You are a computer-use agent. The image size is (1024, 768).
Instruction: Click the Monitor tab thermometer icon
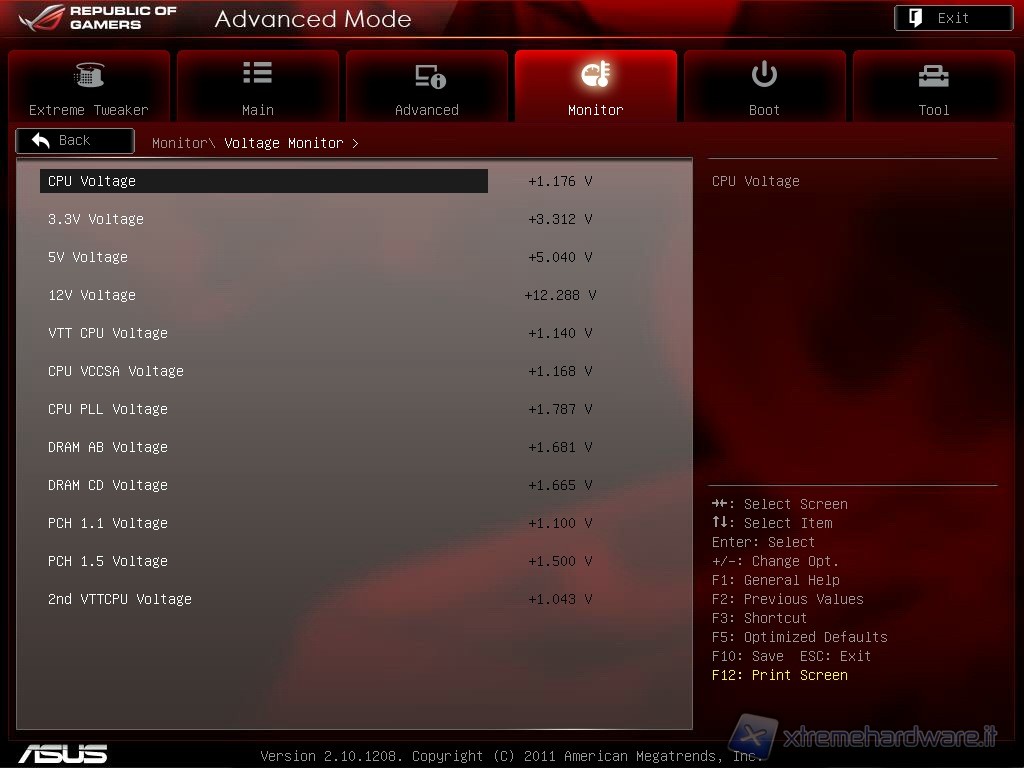(x=596, y=74)
